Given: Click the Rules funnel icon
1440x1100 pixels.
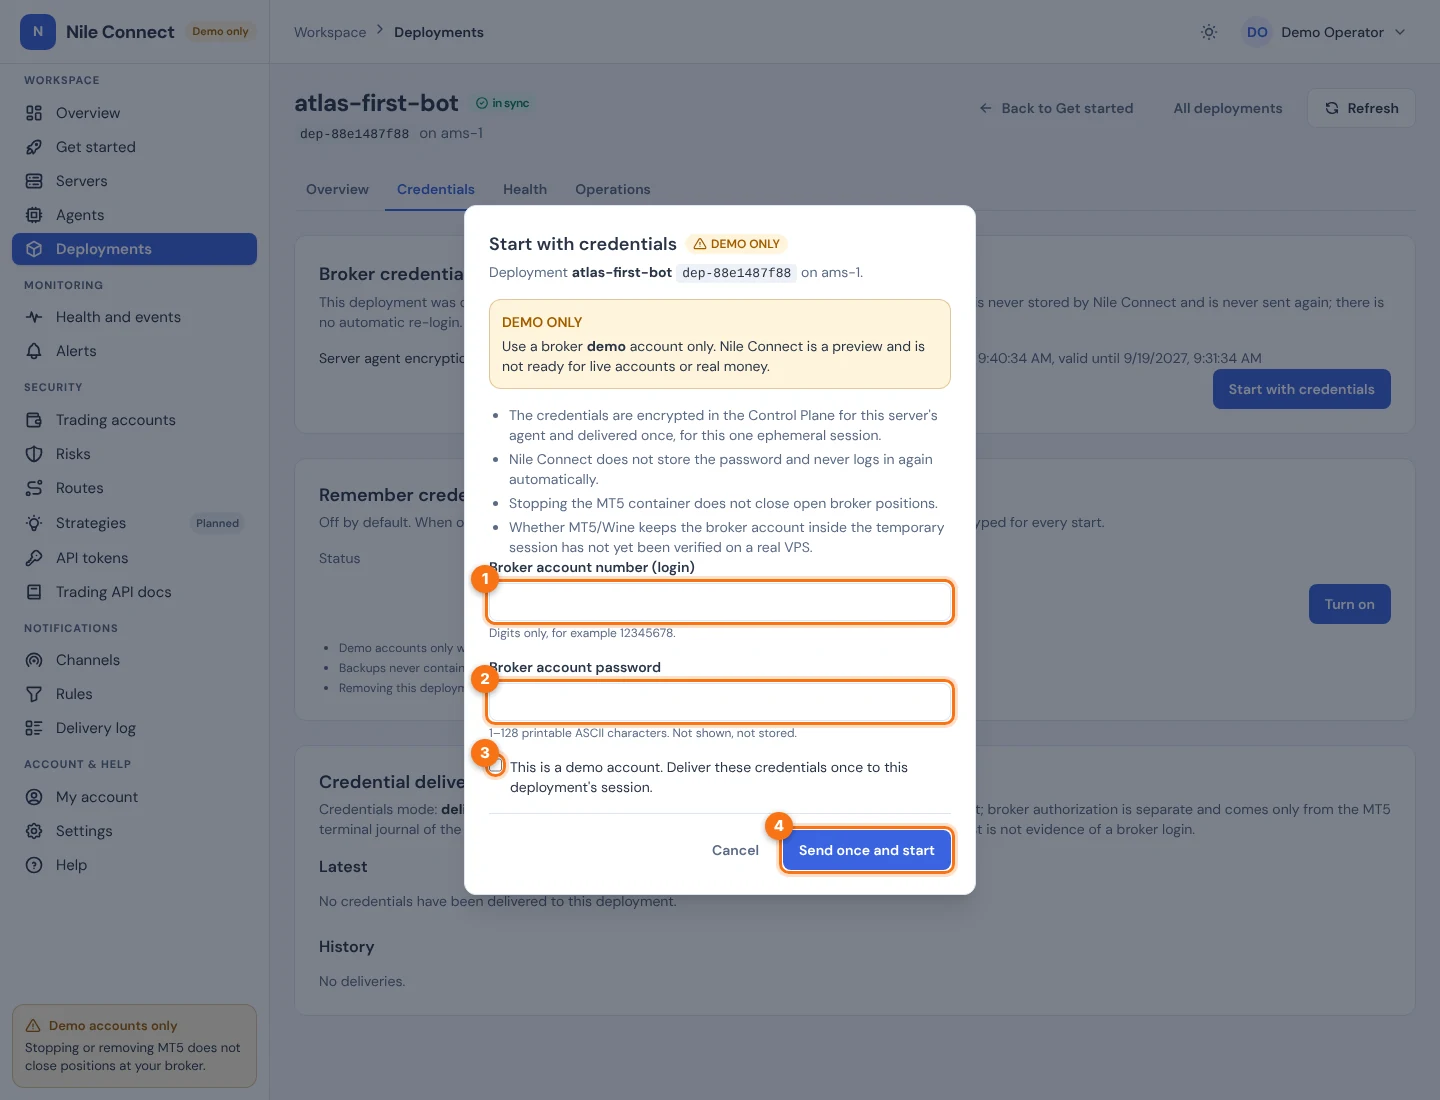Looking at the screenshot, I should pos(34,694).
